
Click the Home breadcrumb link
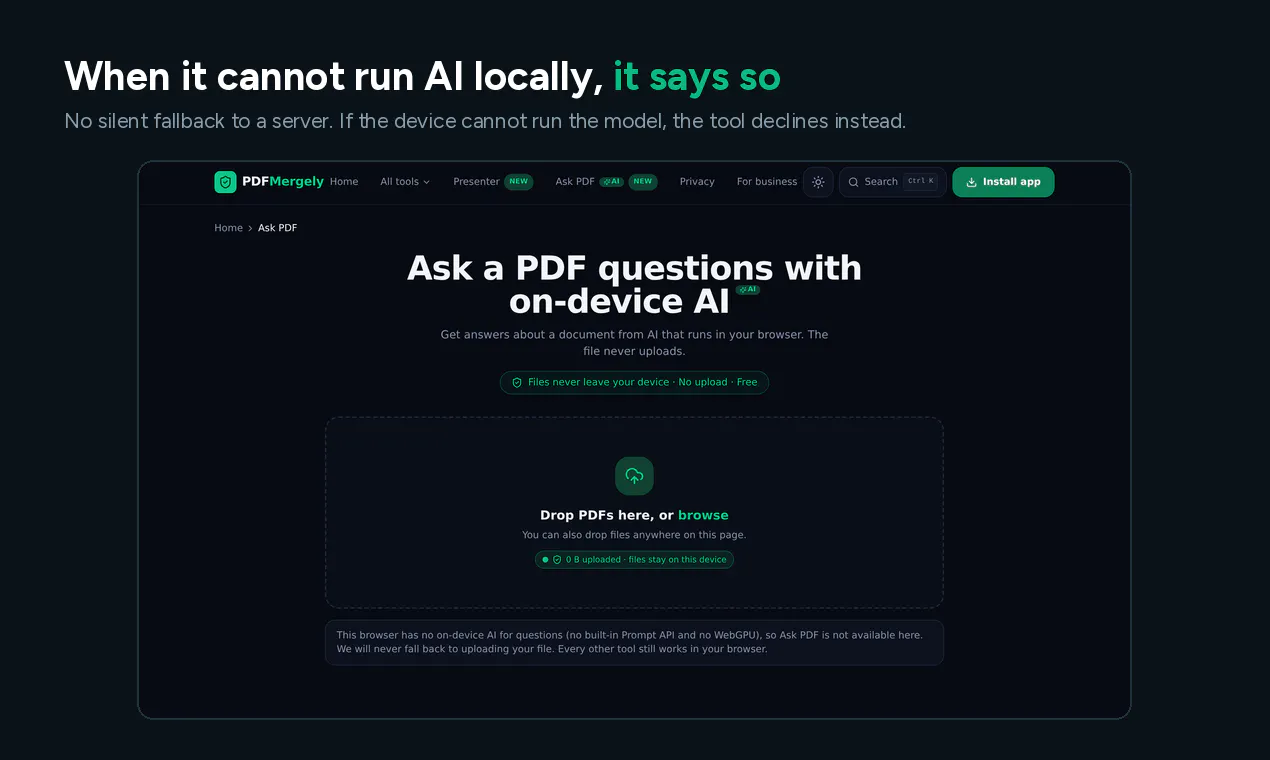[228, 228]
